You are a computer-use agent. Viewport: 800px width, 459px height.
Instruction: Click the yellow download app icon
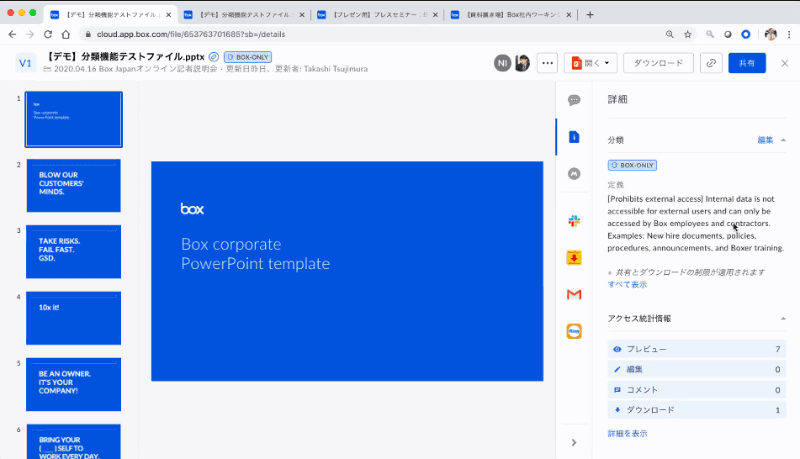pos(574,258)
